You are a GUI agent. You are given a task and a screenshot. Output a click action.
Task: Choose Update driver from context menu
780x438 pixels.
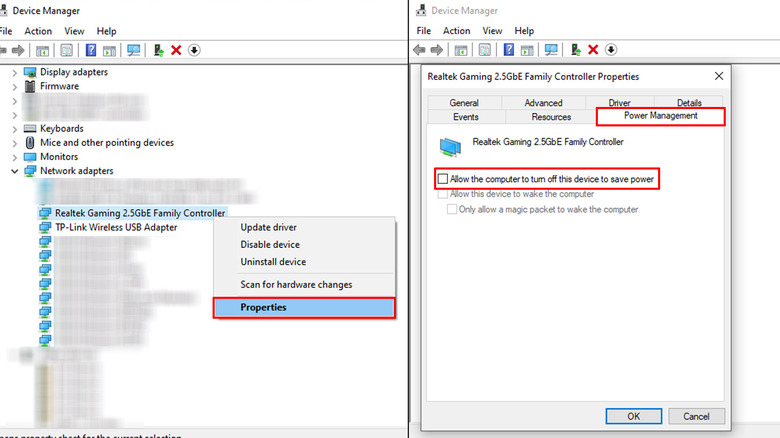pos(269,227)
